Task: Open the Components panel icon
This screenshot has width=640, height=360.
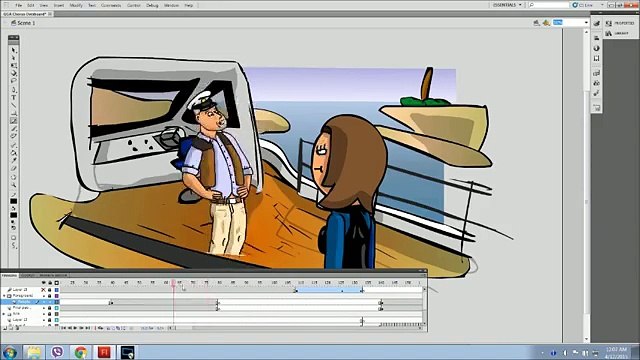Action: tap(596, 83)
